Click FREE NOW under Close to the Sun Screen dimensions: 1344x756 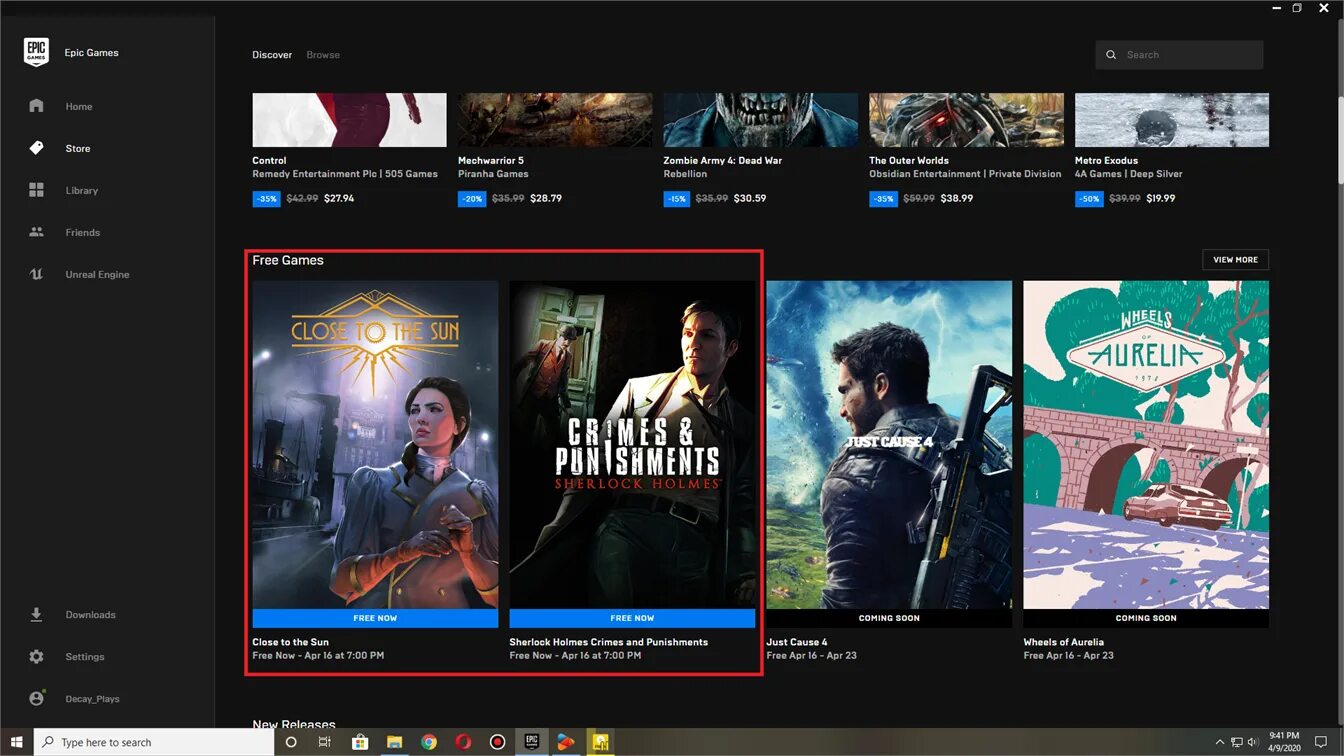(x=375, y=618)
